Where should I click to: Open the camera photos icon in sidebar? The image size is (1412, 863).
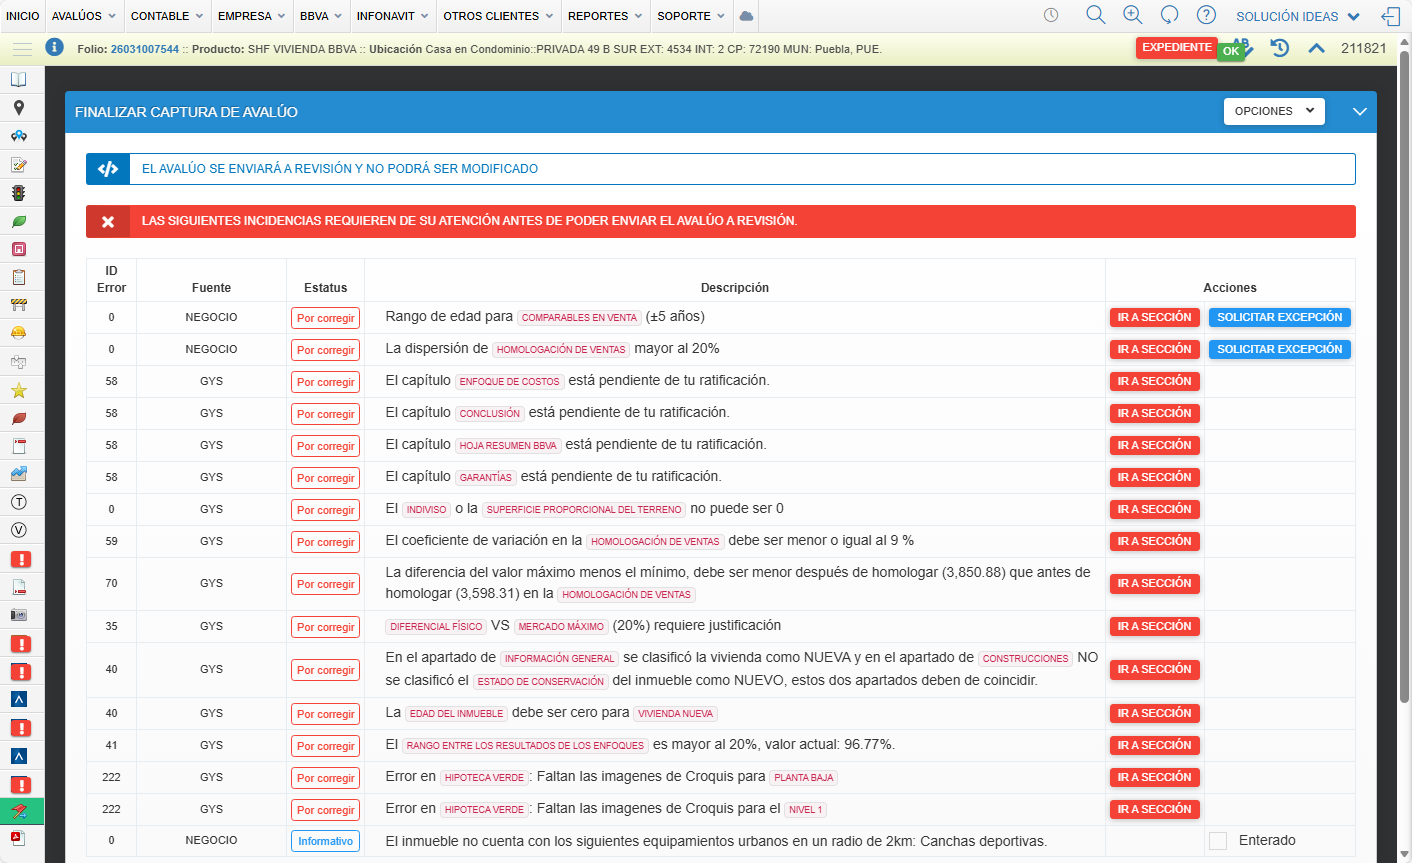pyautogui.click(x=18, y=615)
